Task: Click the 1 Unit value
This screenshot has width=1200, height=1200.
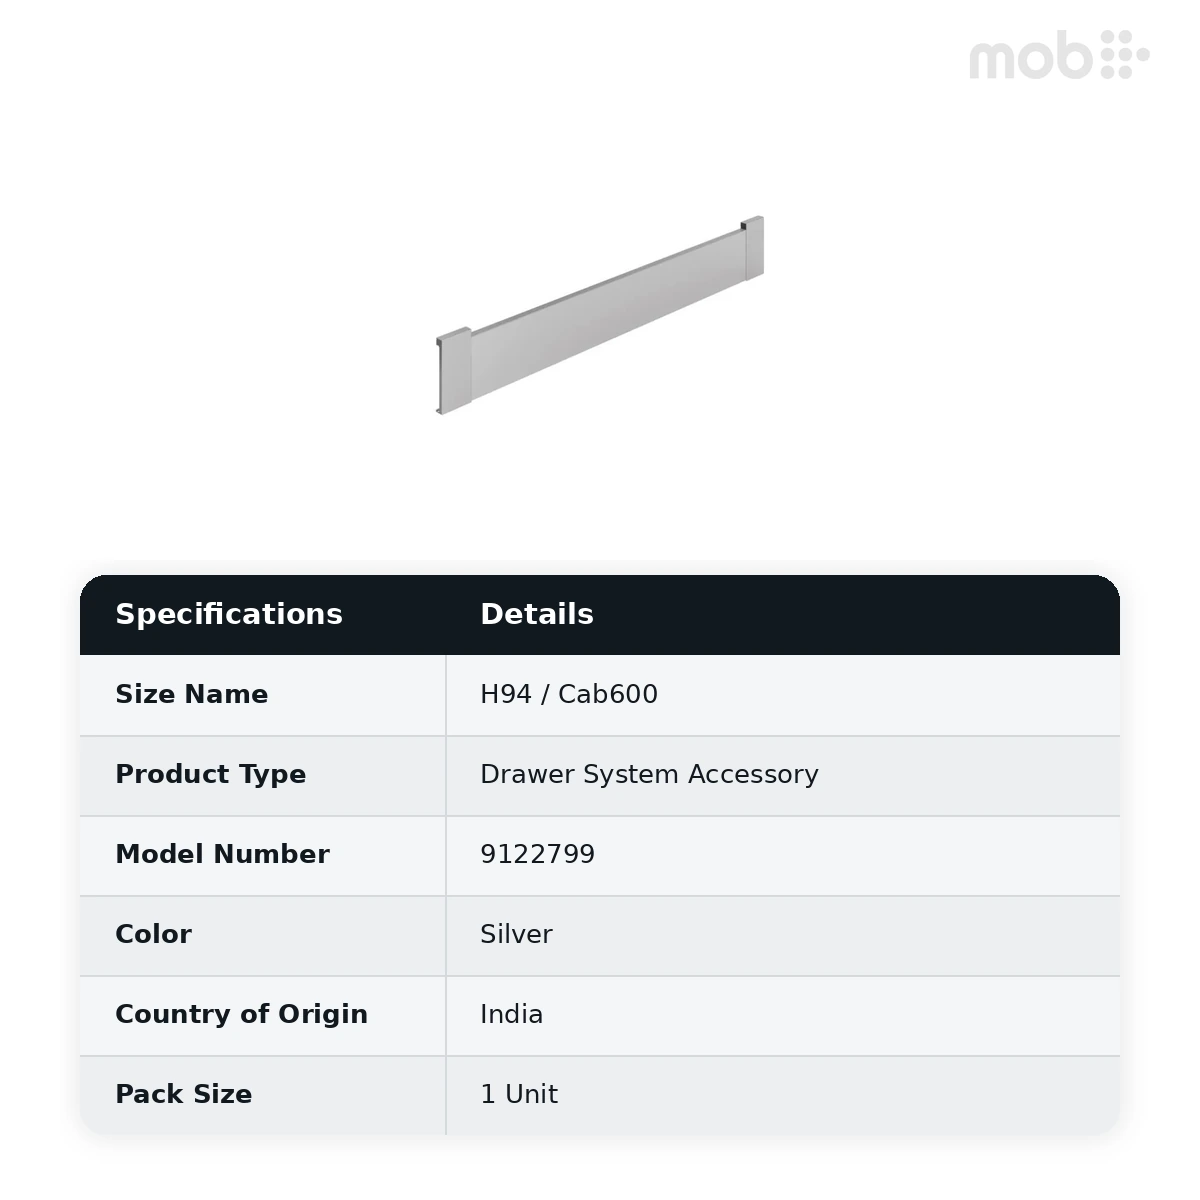Action: 519,1094
